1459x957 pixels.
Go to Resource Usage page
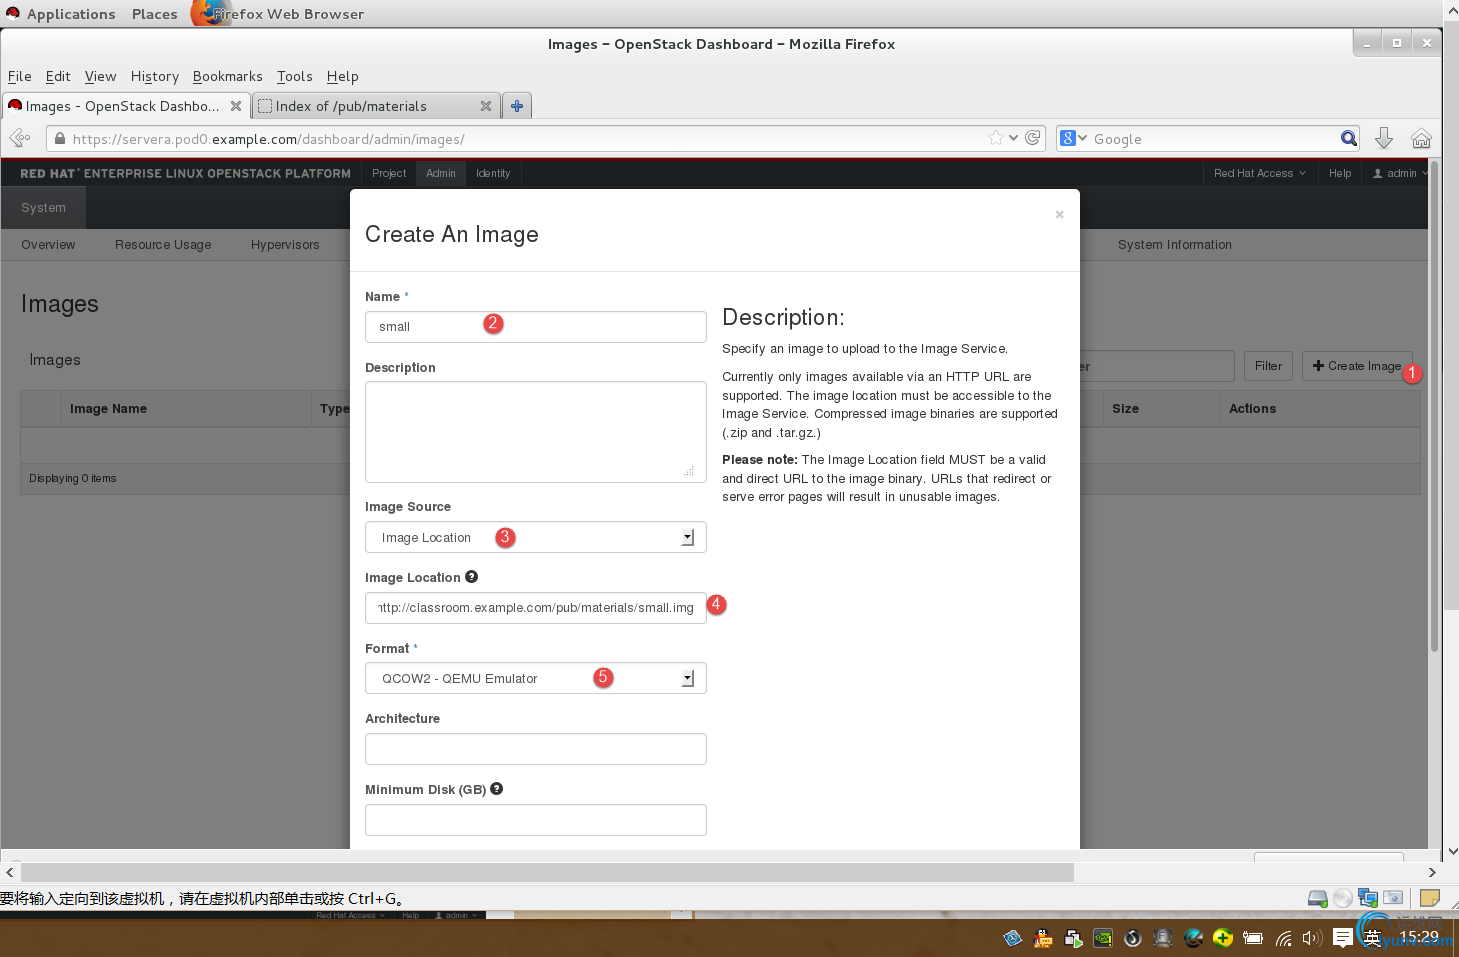(x=163, y=245)
